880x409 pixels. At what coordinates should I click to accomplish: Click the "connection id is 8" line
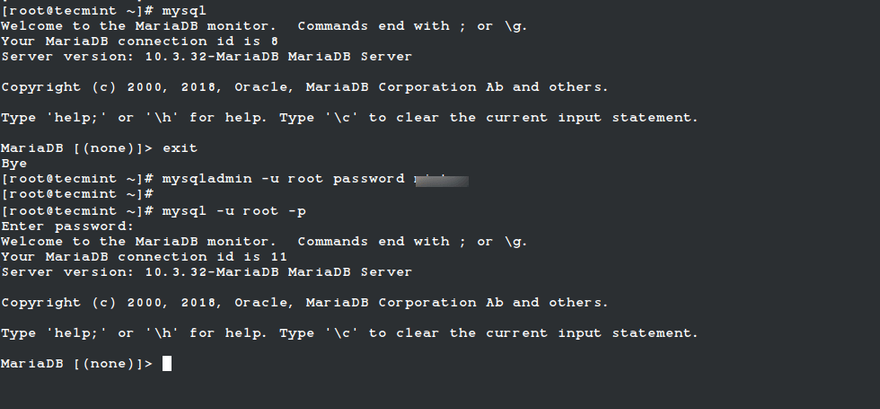(140, 40)
